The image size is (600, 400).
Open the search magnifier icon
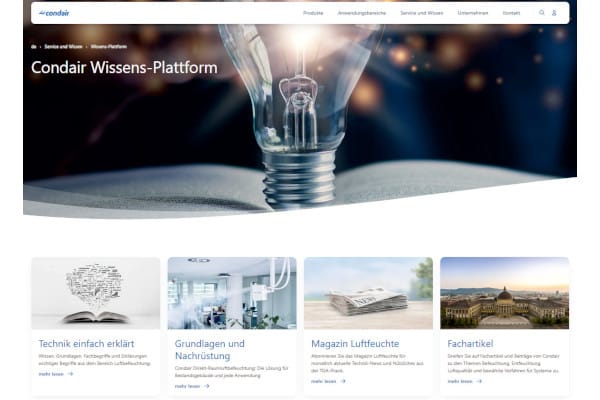pos(542,13)
